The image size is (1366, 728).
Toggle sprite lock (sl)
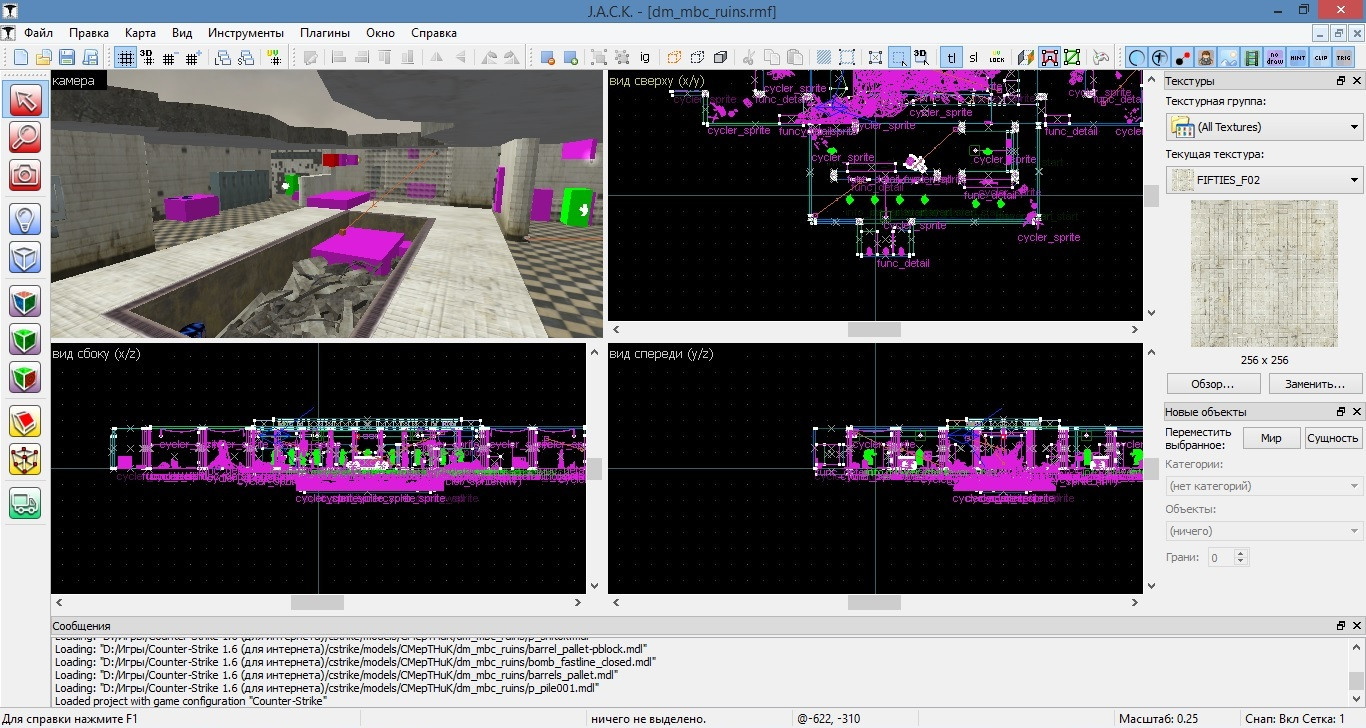pos(973,57)
